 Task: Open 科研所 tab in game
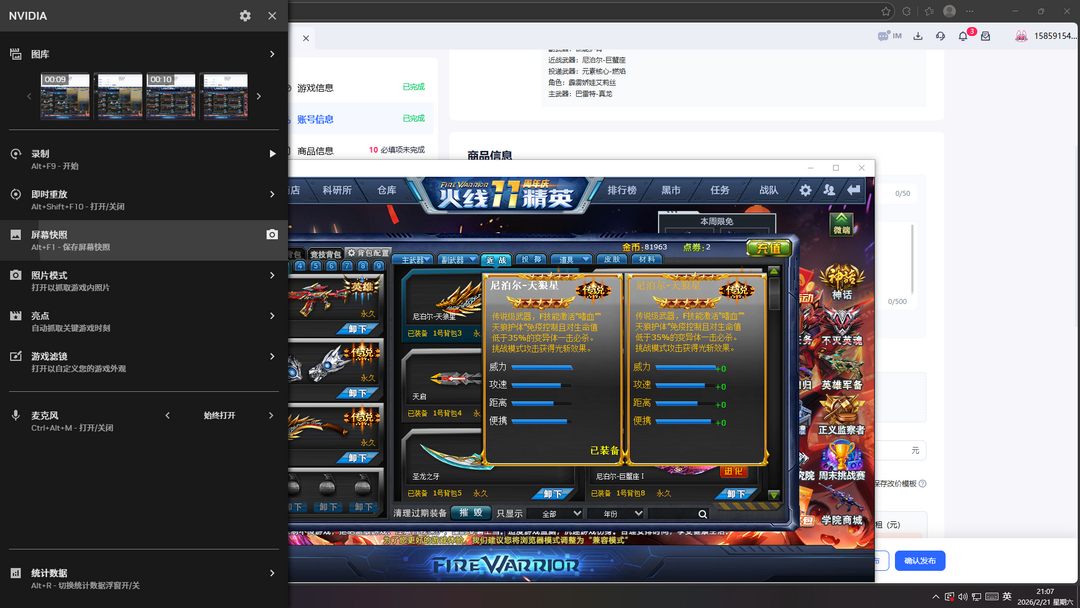coord(337,190)
